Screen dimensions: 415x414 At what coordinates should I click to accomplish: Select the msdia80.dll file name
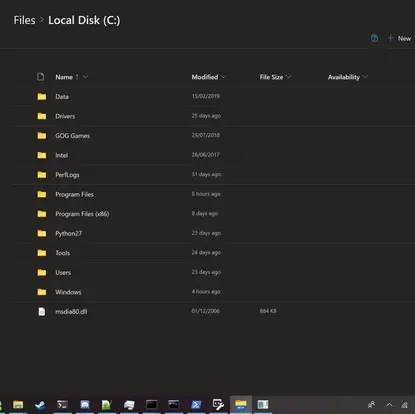(71, 312)
